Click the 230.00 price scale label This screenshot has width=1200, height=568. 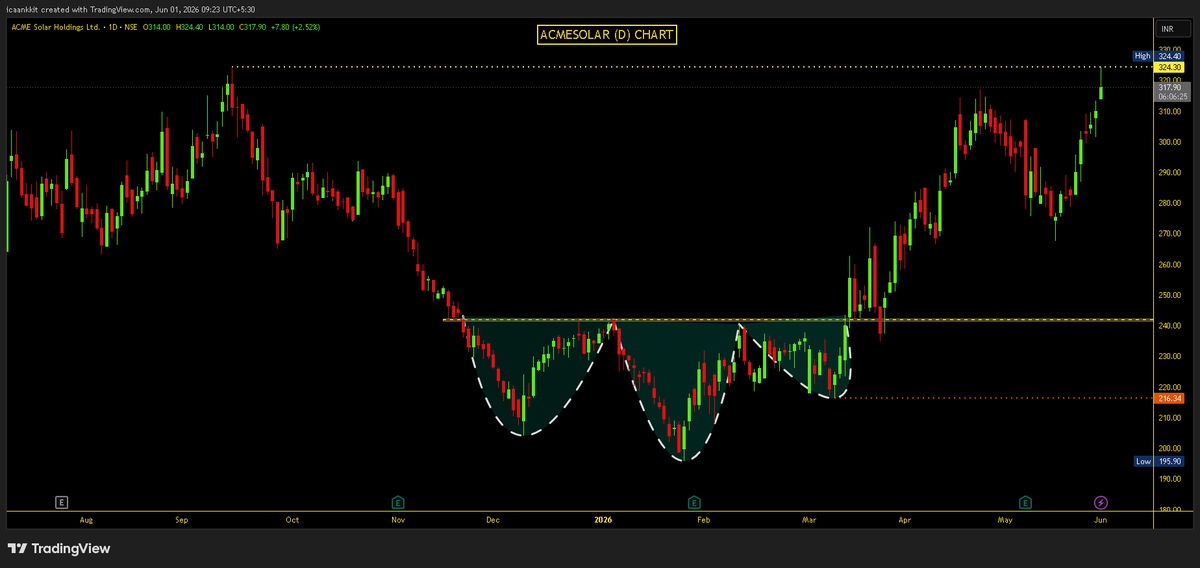pos(1170,357)
